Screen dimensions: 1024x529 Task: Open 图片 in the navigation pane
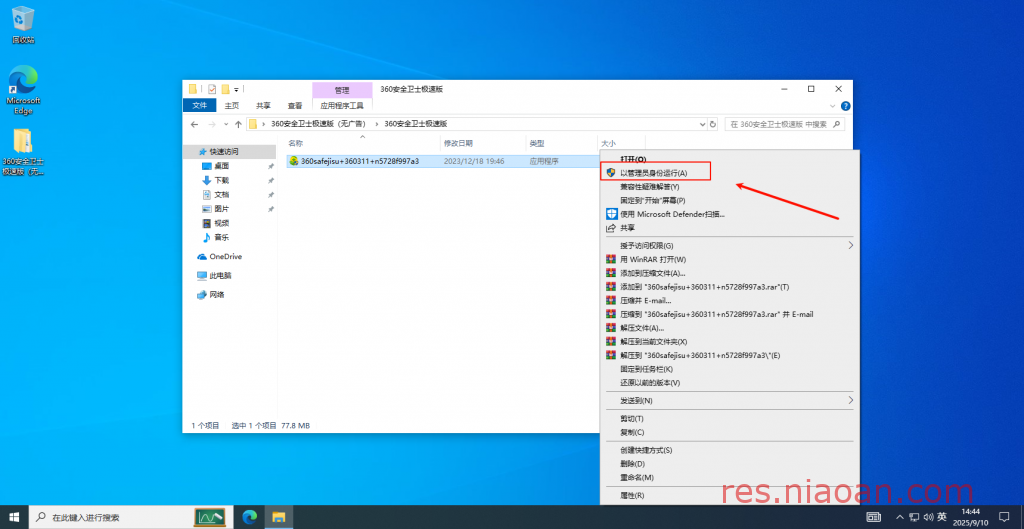221,209
